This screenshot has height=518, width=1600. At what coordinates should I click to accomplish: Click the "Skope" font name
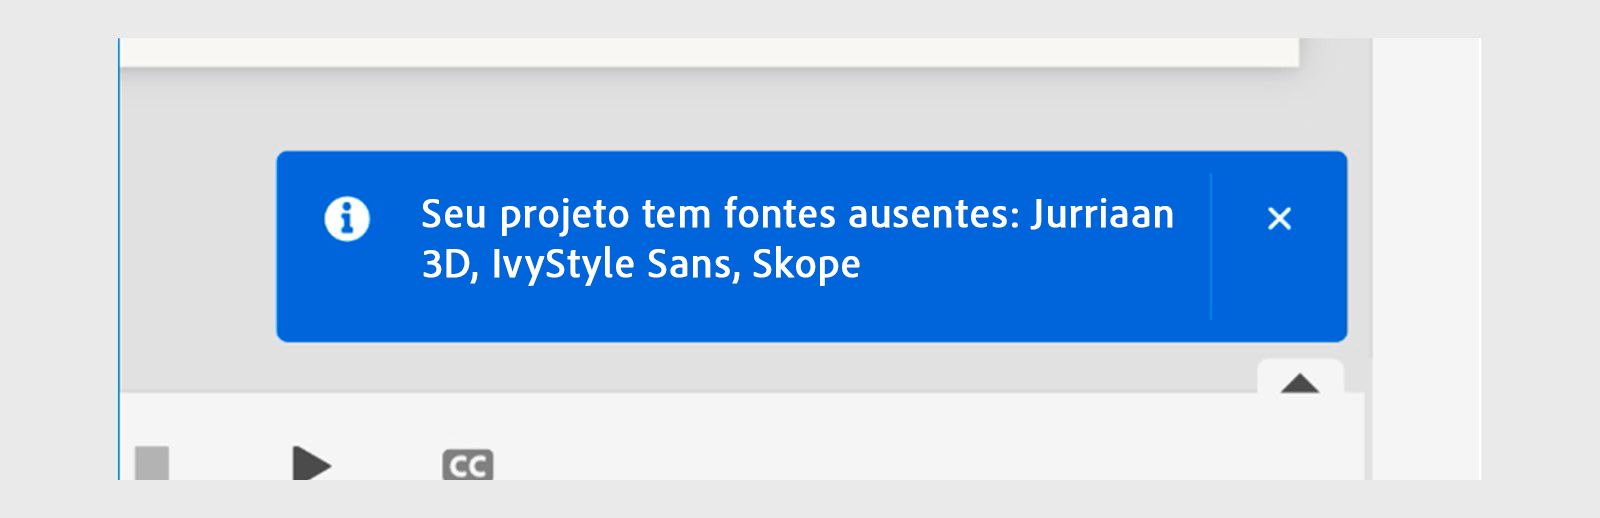(x=805, y=264)
